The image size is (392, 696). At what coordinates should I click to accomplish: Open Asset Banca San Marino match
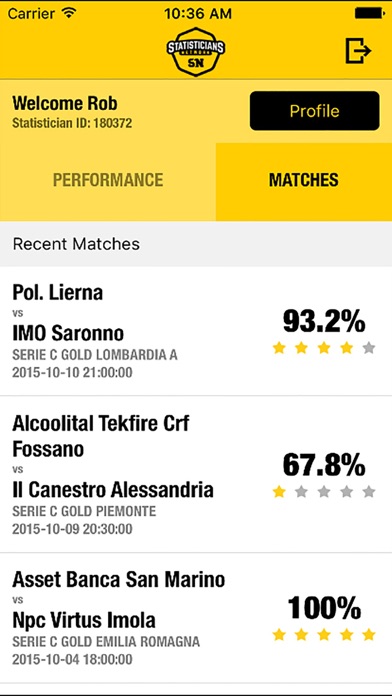[x=196, y=618]
